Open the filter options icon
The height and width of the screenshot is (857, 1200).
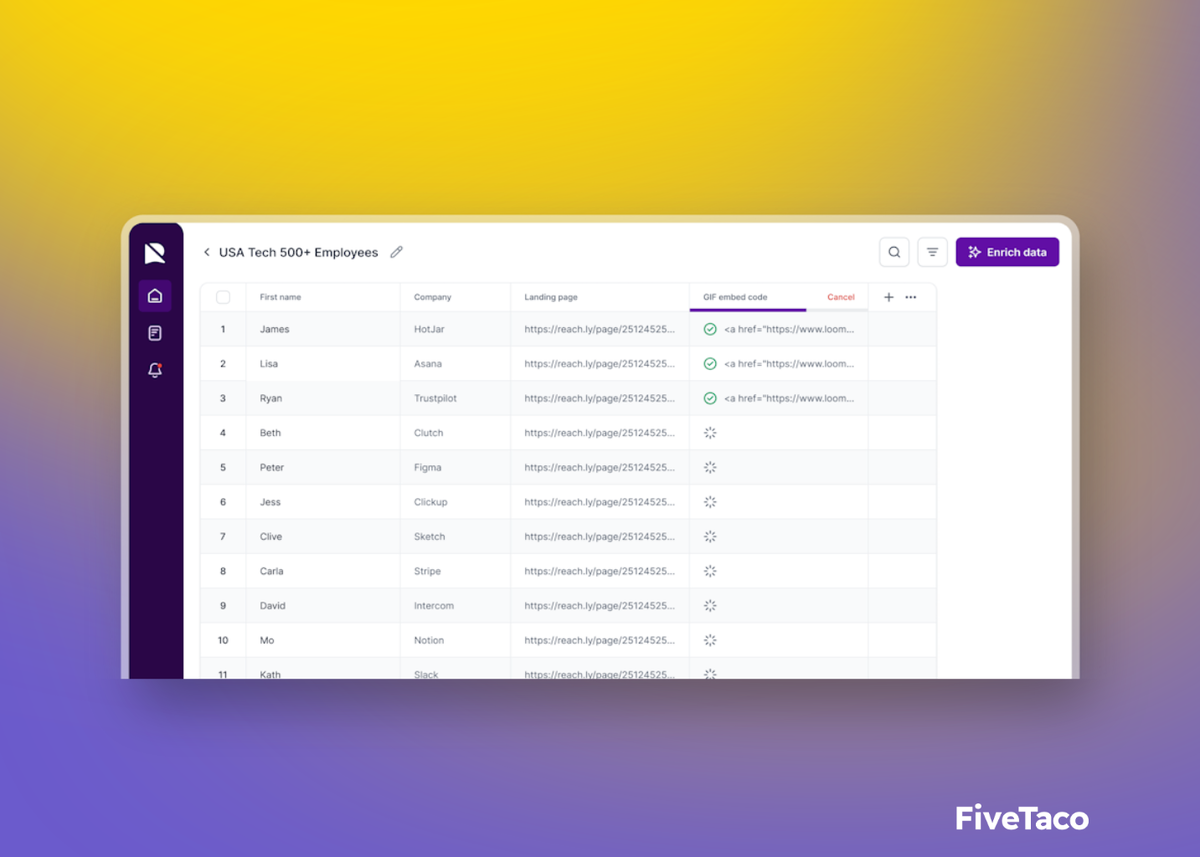click(932, 252)
